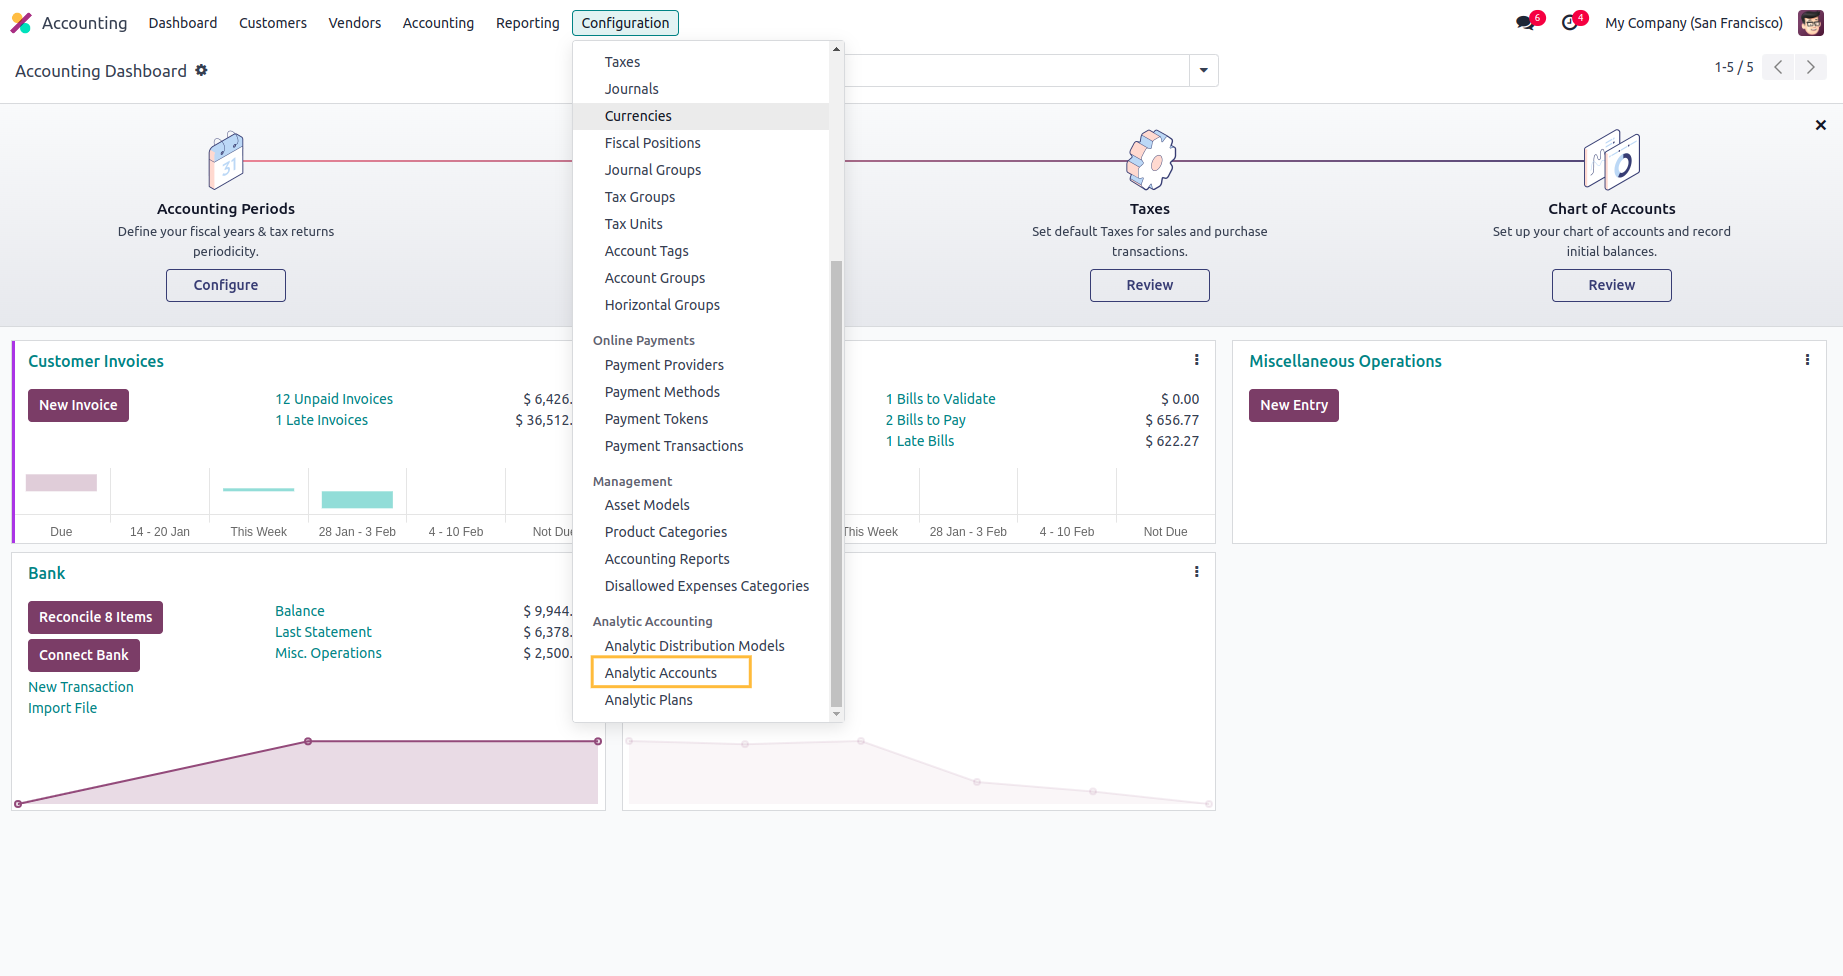Close the onboarding banner
Viewport: 1843px width, 976px height.
tap(1821, 125)
